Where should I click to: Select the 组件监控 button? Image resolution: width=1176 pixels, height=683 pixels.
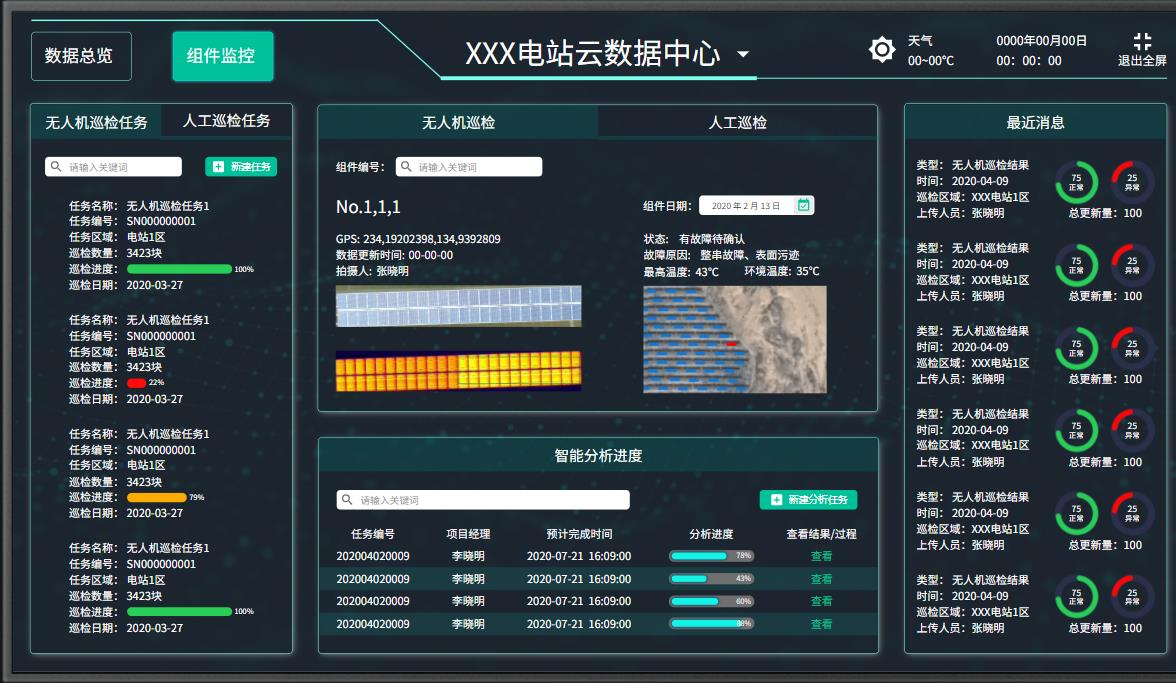[x=222, y=56]
